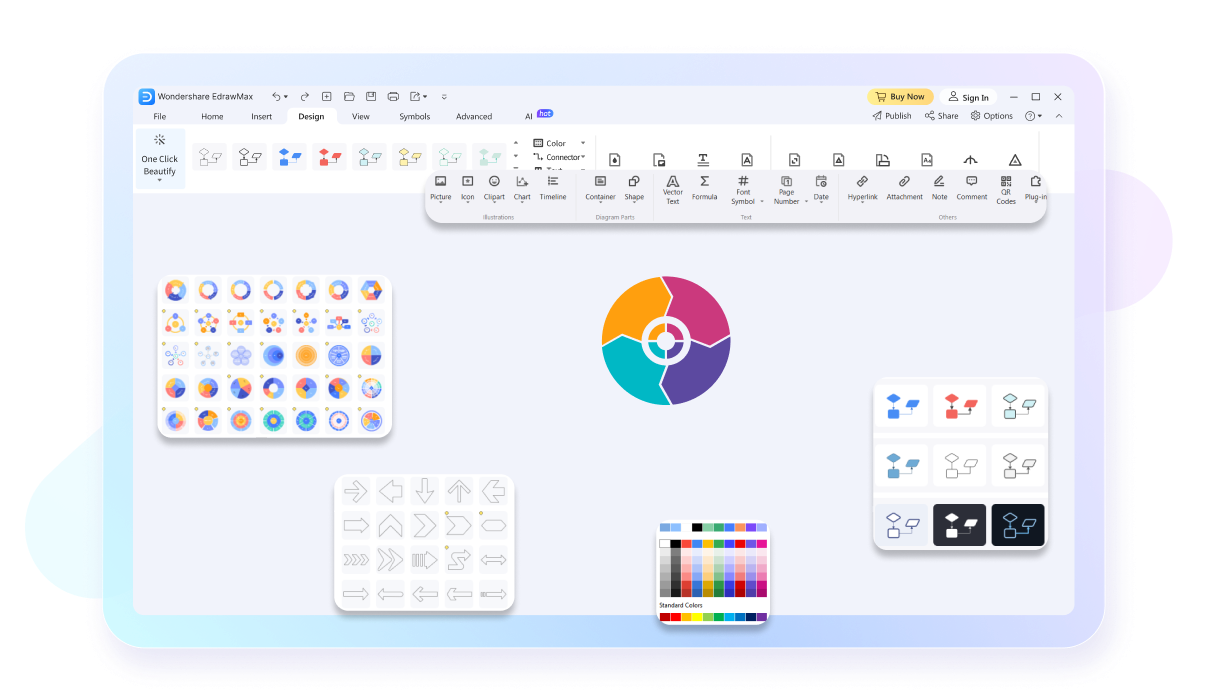
Task: Open the Plug-in option
Action: [x=1036, y=187]
